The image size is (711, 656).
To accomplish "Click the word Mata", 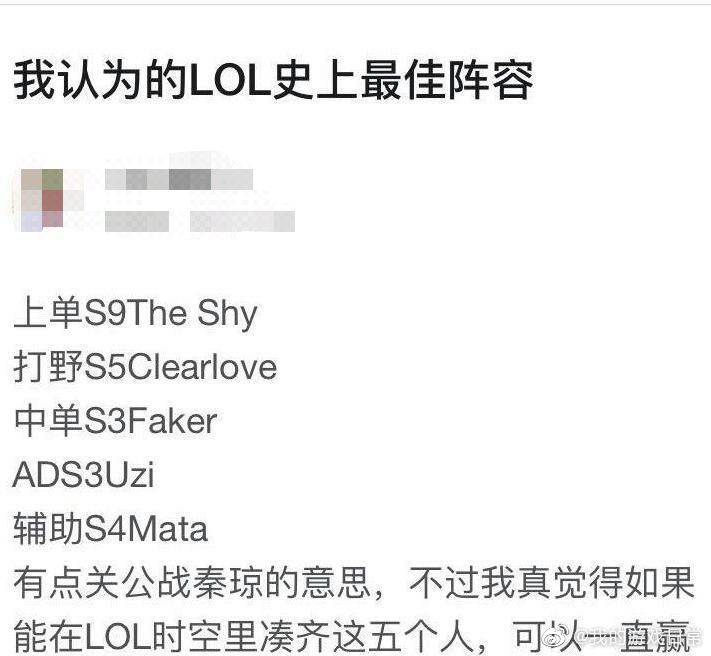I will click(168, 529).
